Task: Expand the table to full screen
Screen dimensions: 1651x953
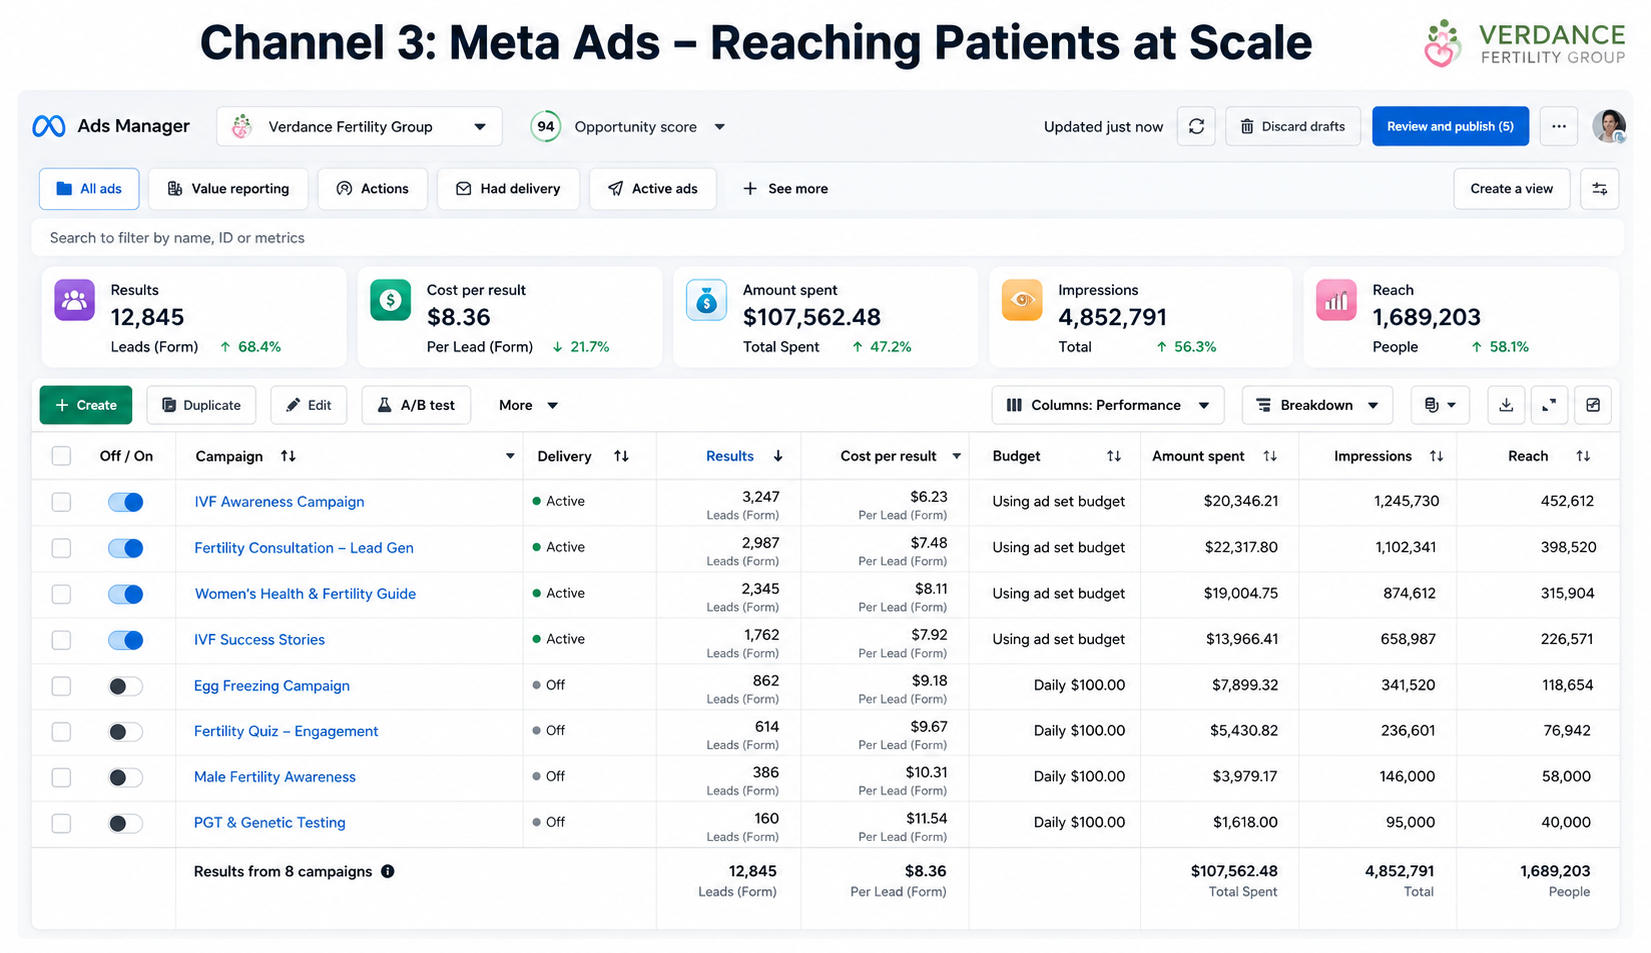Action: click(x=1549, y=405)
